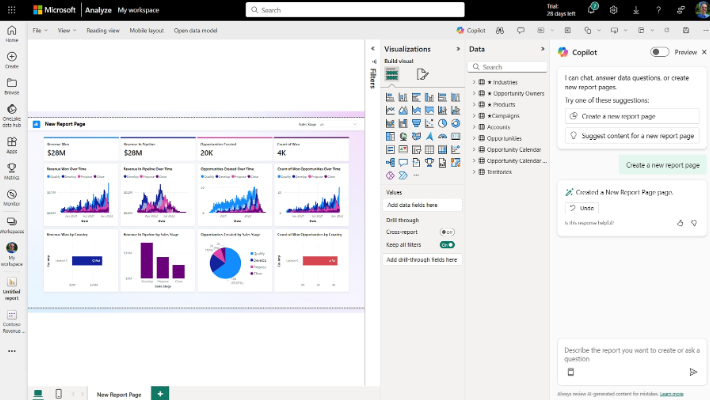The height and width of the screenshot is (400, 710).
Task: Select the matrix visual
Action: 442,149
